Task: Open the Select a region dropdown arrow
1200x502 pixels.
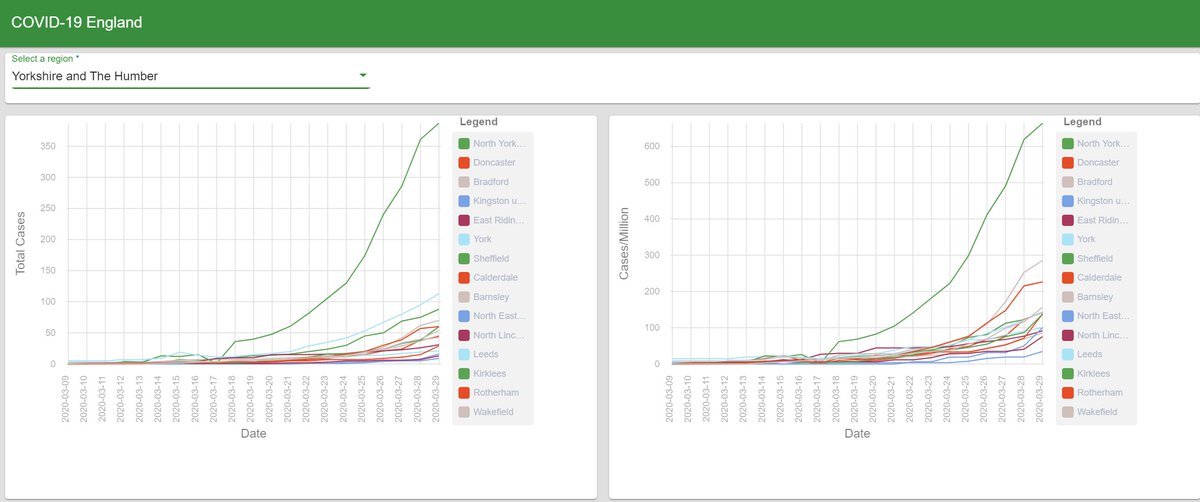Action: [x=363, y=75]
